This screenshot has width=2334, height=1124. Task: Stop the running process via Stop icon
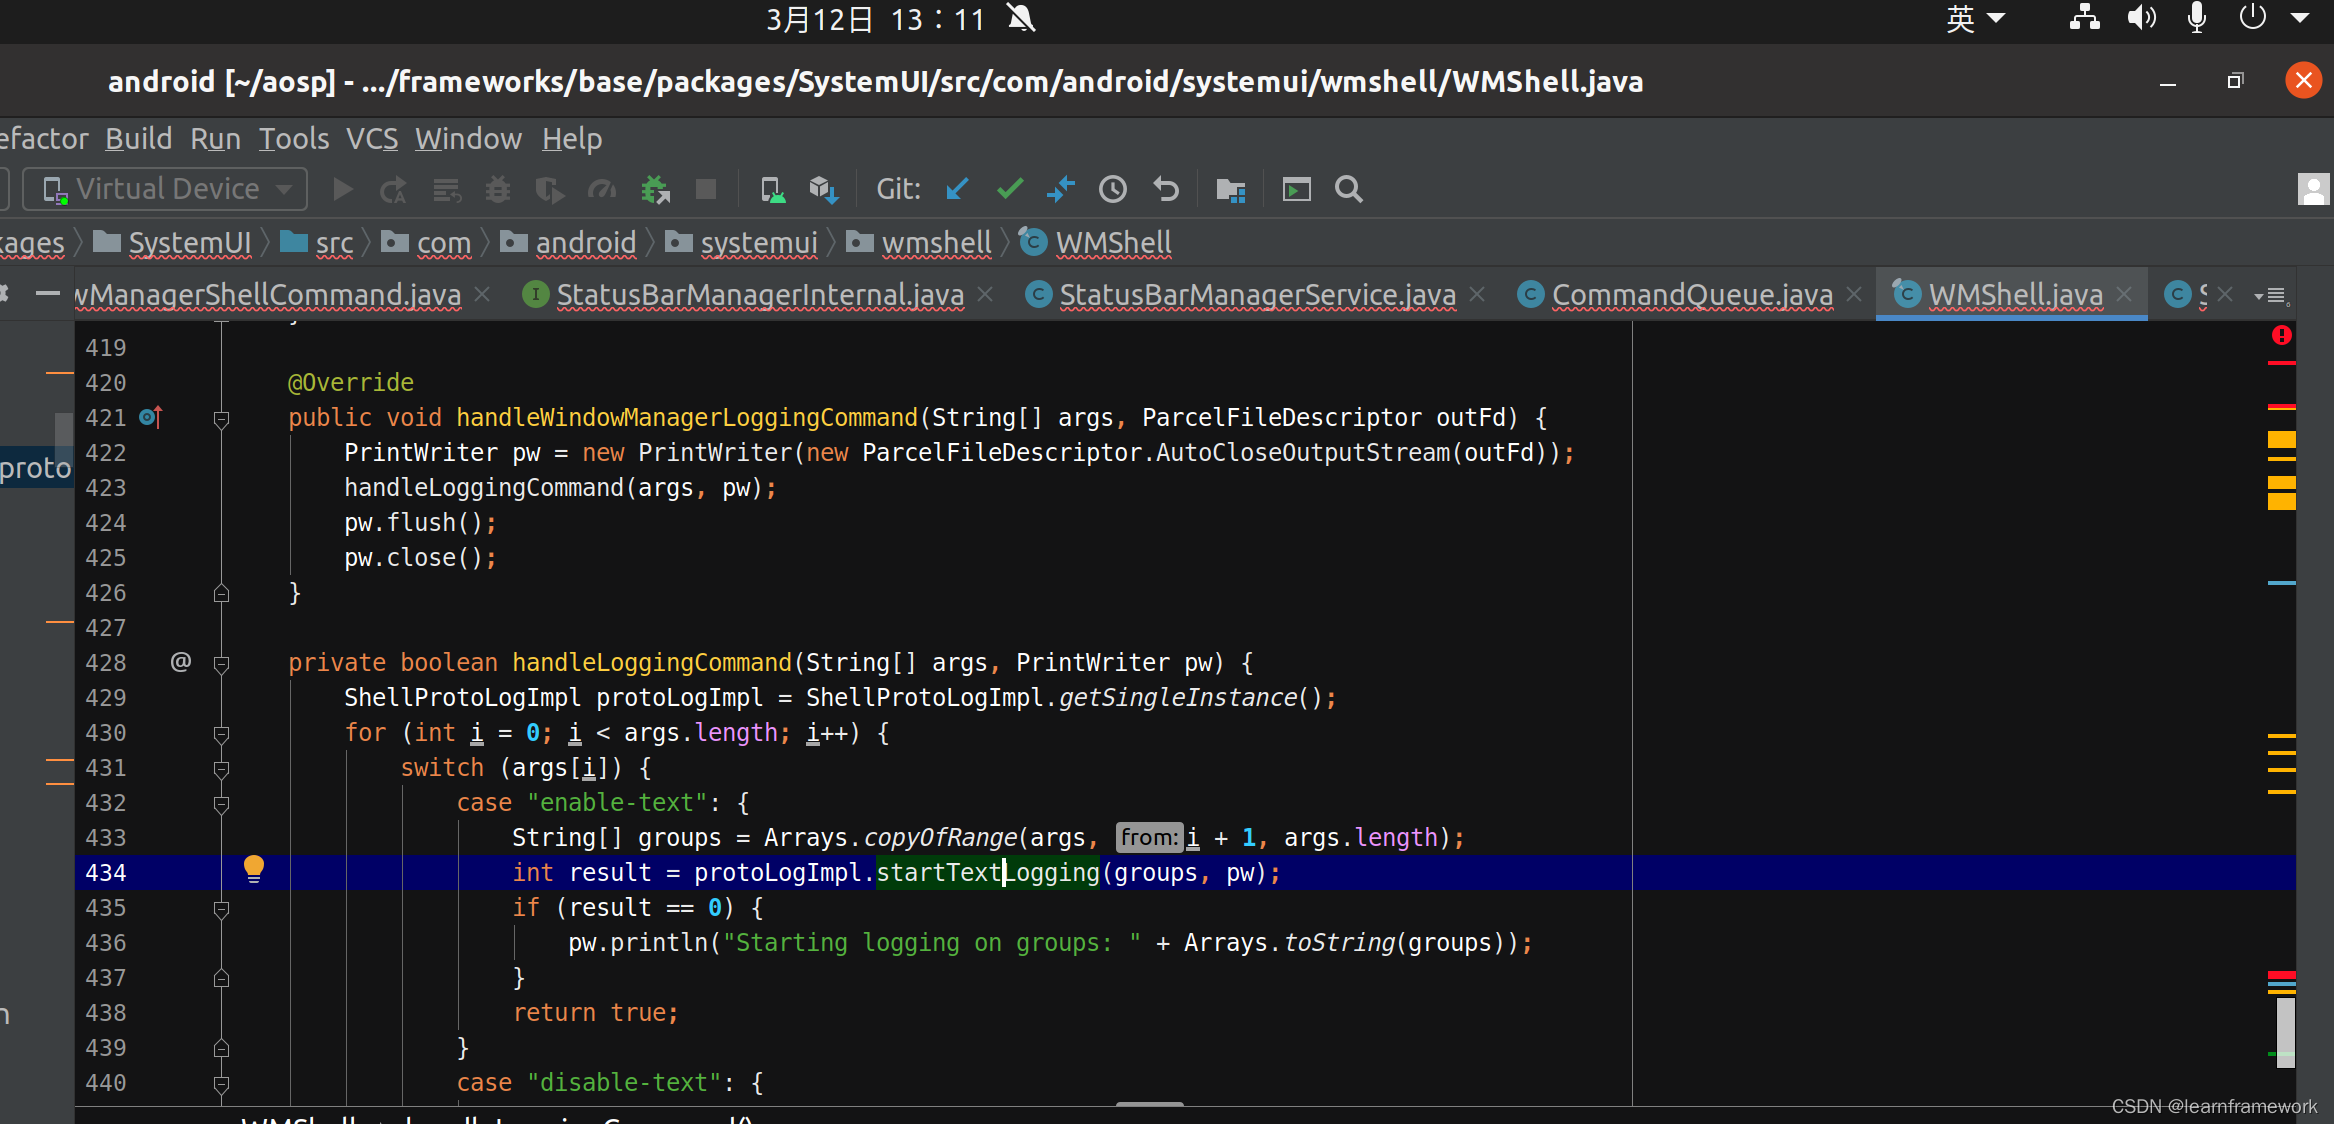click(707, 189)
